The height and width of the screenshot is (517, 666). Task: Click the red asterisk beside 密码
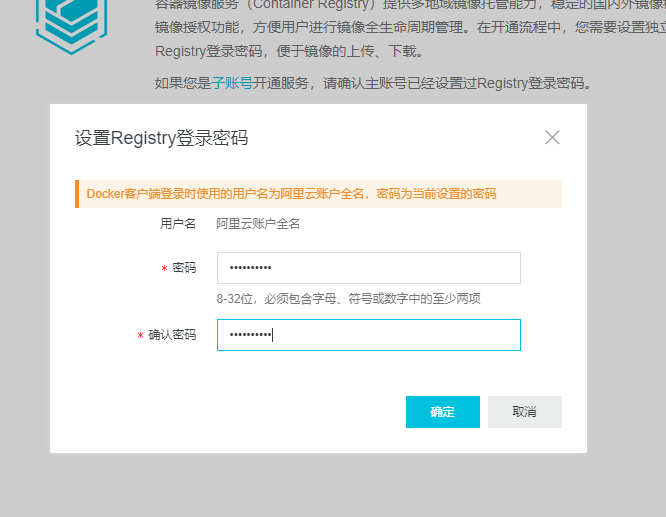(x=164, y=269)
